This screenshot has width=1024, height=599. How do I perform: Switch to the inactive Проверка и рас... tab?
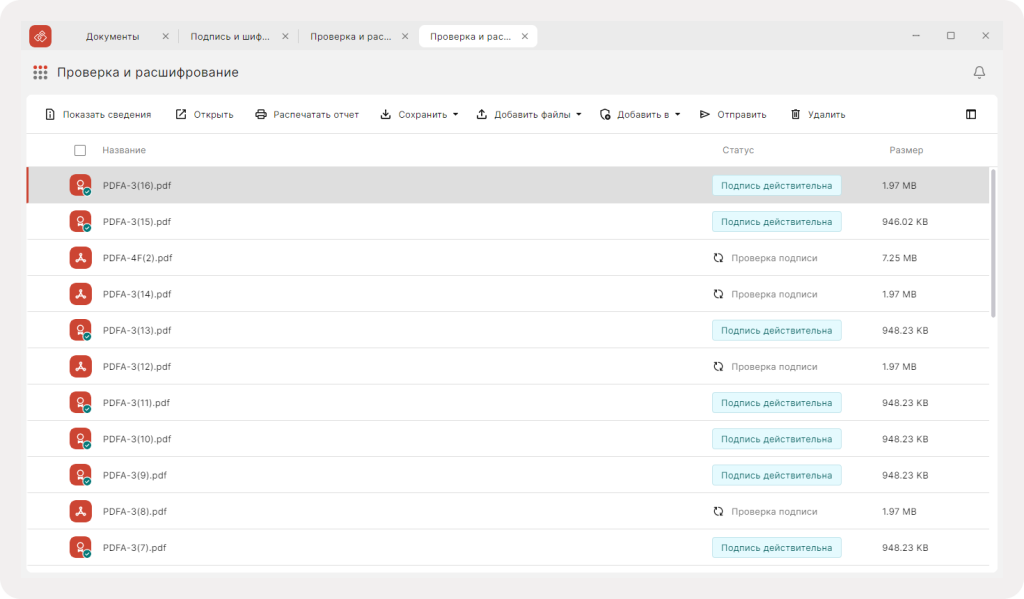(x=351, y=37)
